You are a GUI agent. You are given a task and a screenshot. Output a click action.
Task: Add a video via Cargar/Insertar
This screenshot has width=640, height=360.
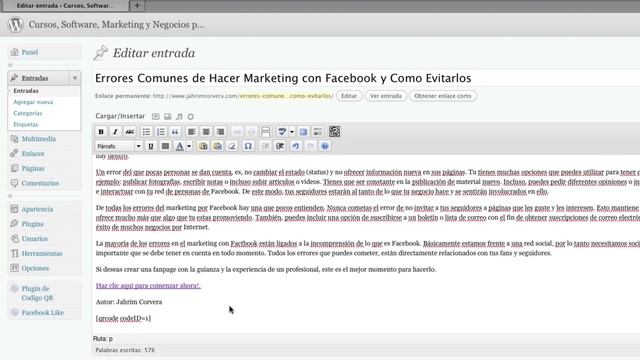(167, 116)
